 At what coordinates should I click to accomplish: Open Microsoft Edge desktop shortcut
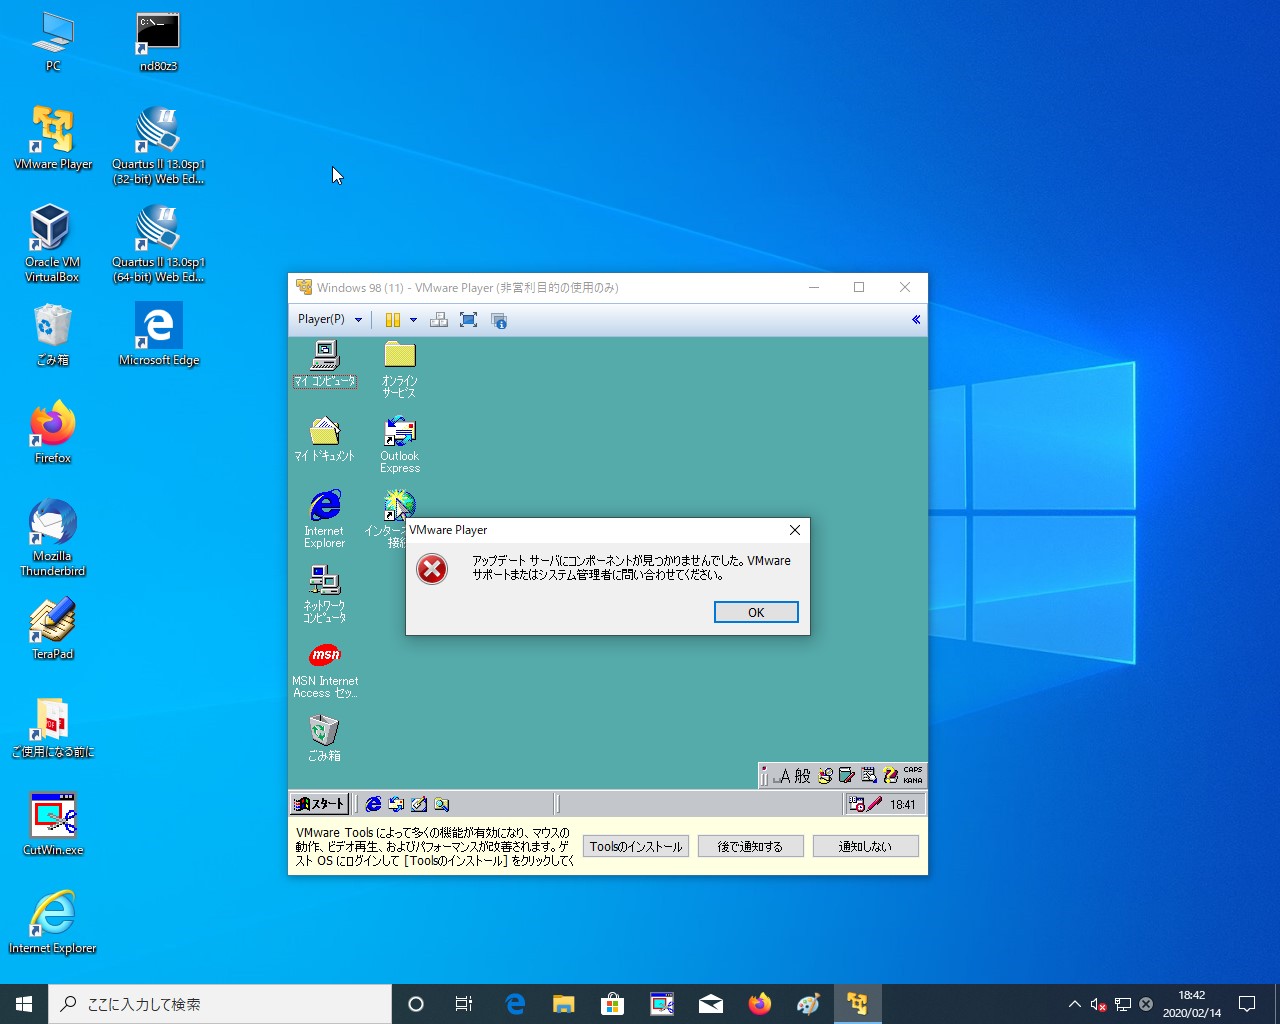pos(158,335)
